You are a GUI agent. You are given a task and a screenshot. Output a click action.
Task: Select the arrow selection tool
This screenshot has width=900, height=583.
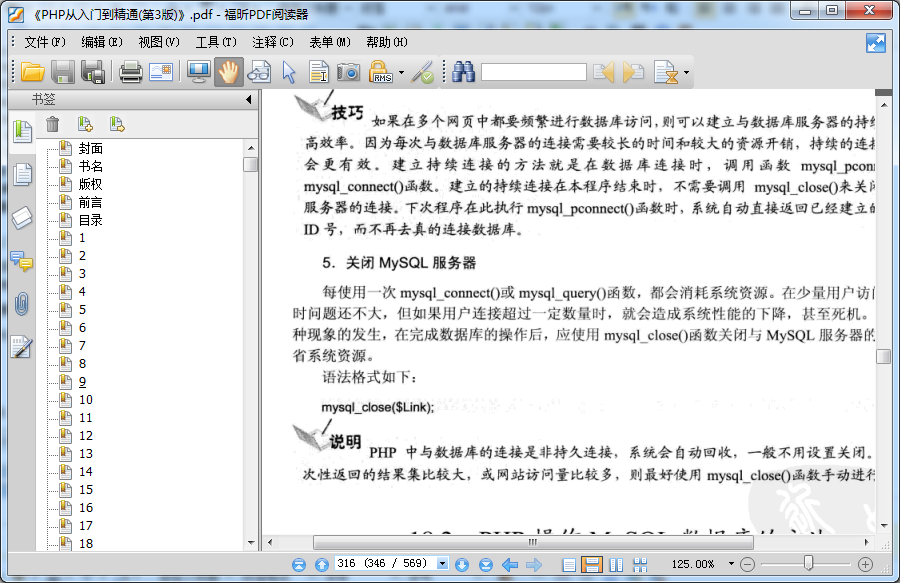click(x=289, y=72)
